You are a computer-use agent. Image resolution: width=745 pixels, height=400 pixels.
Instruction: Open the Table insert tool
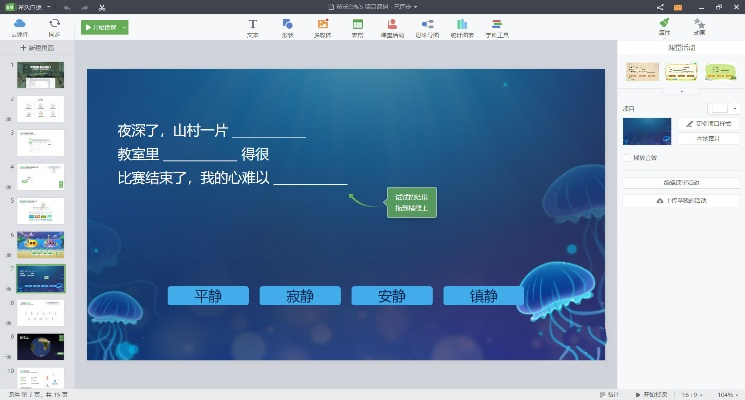pyautogui.click(x=357, y=26)
